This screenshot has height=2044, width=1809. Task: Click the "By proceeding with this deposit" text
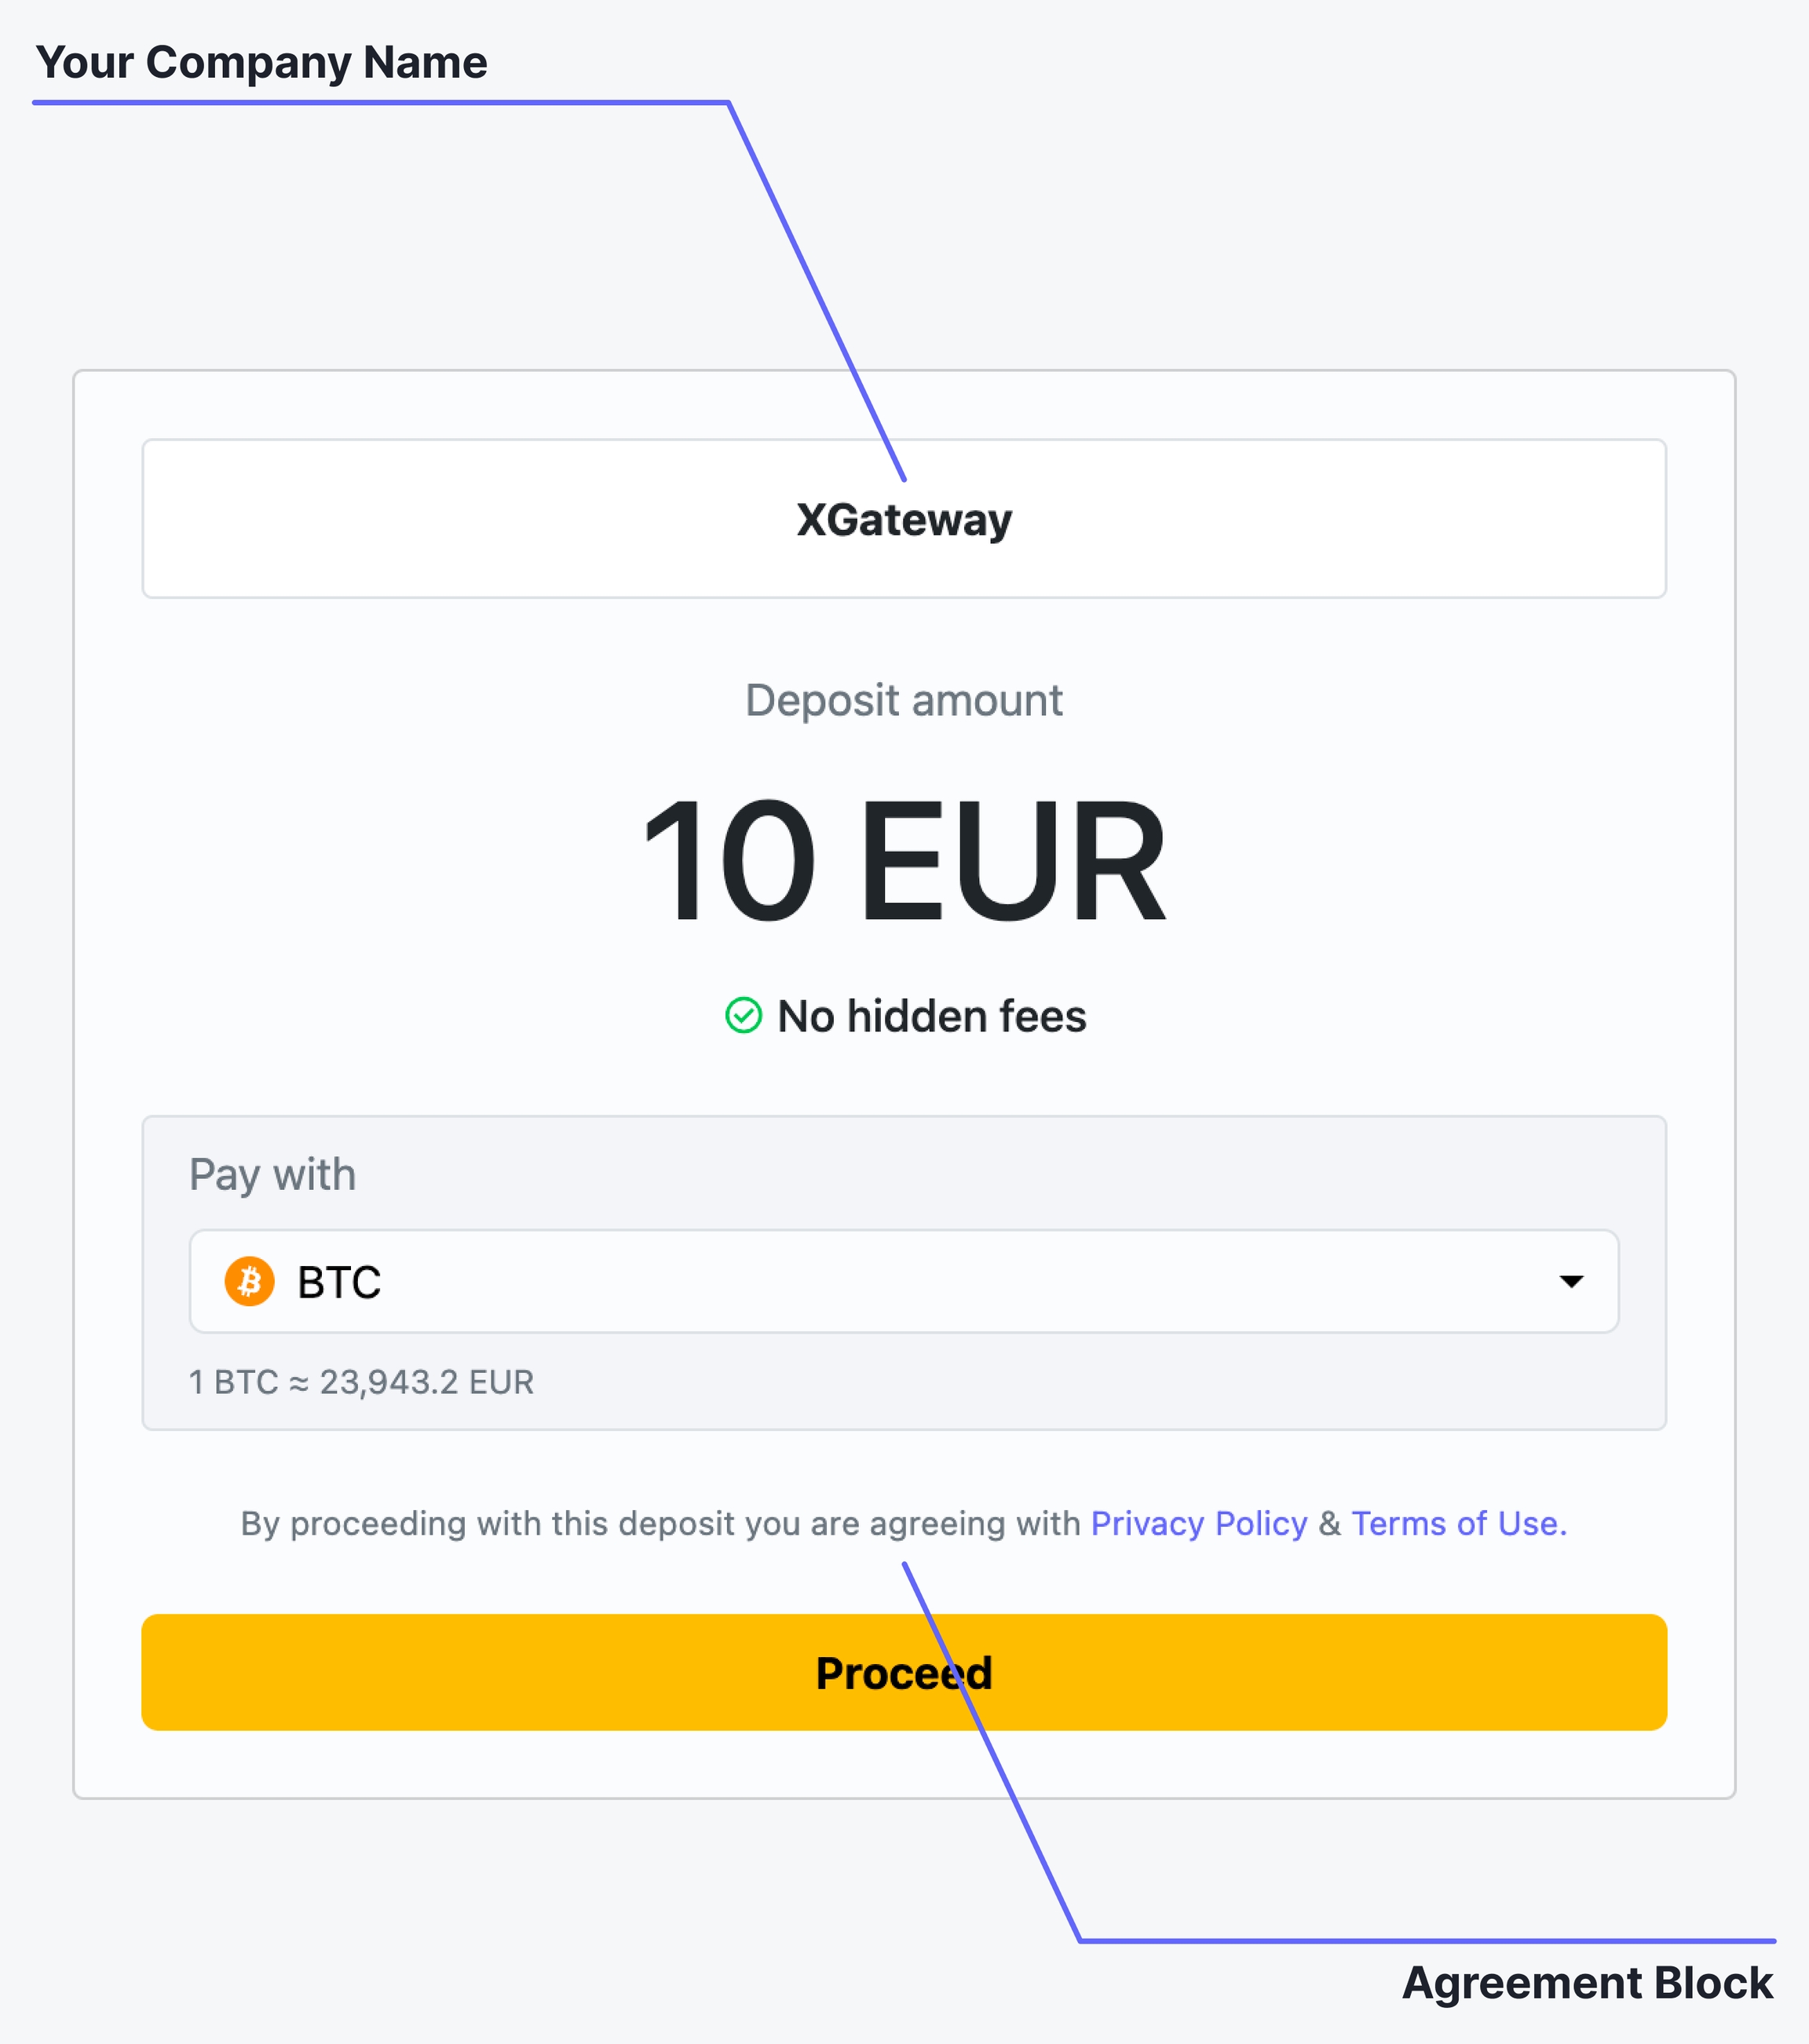click(660, 1523)
